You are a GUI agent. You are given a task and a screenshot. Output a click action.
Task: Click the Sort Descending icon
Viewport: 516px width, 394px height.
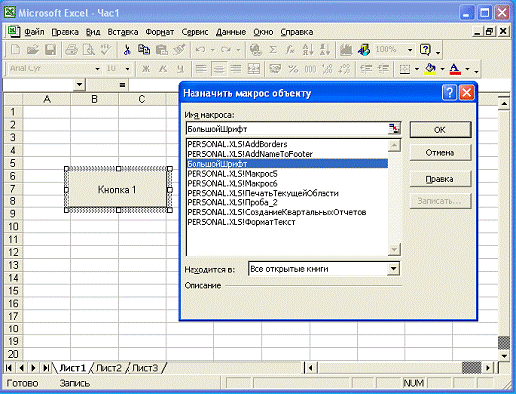(x=325, y=50)
